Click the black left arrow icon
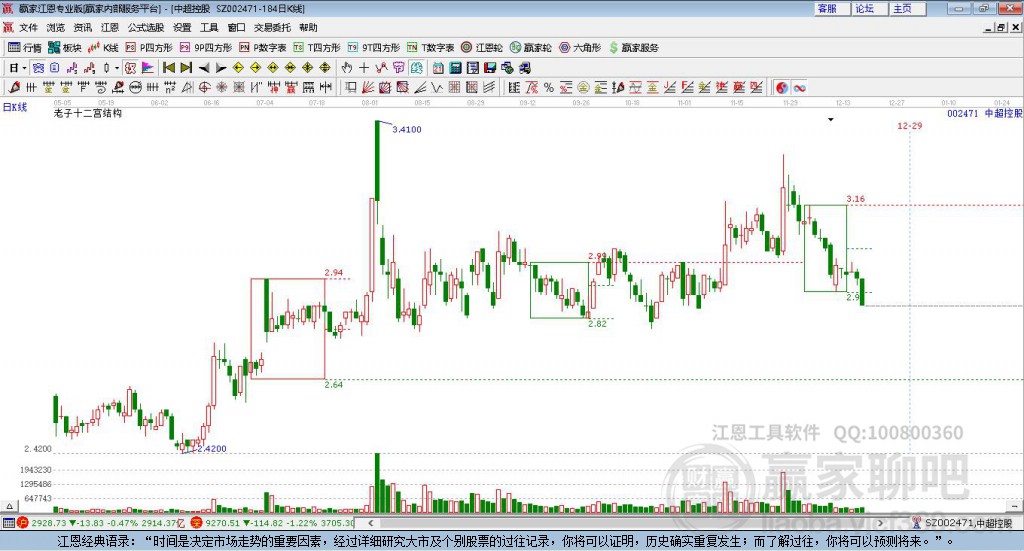 pos(204,68)
